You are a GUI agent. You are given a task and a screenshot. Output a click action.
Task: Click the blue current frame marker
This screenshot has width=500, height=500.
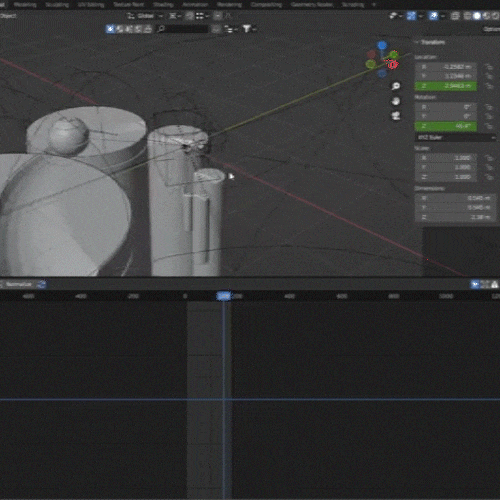223,296
